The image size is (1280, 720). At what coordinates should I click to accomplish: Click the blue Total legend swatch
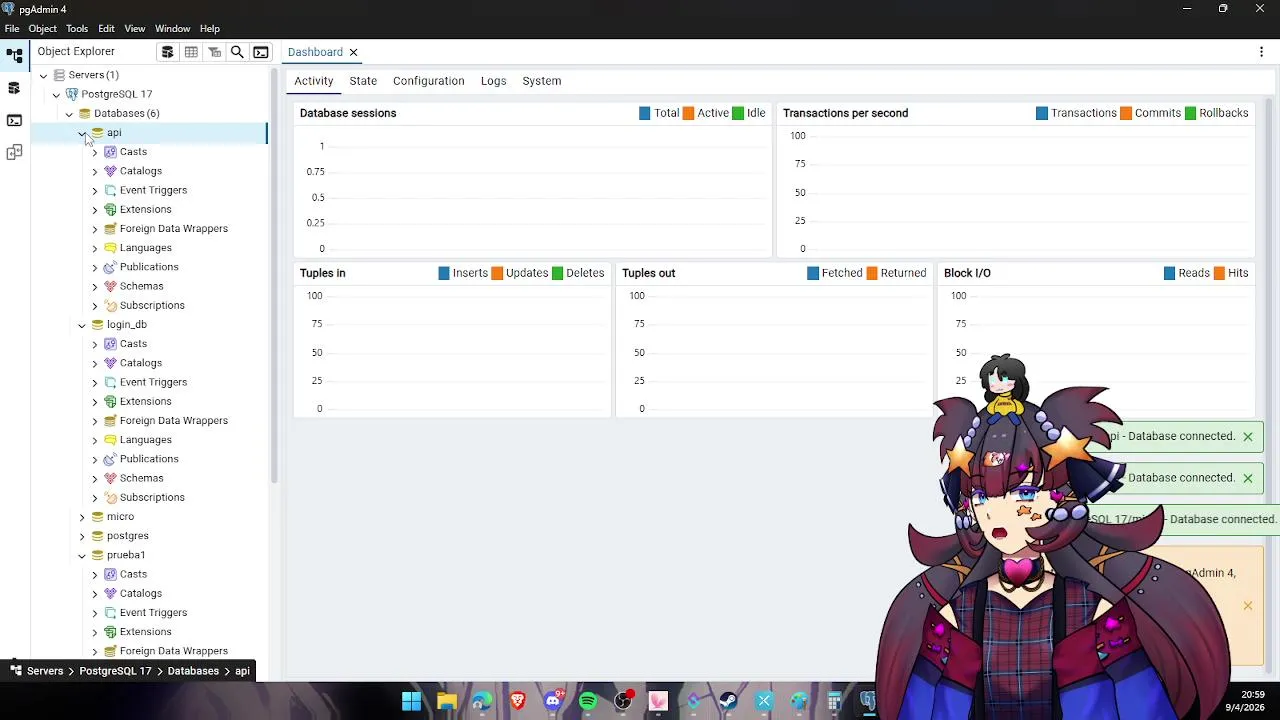click(645, 113)
